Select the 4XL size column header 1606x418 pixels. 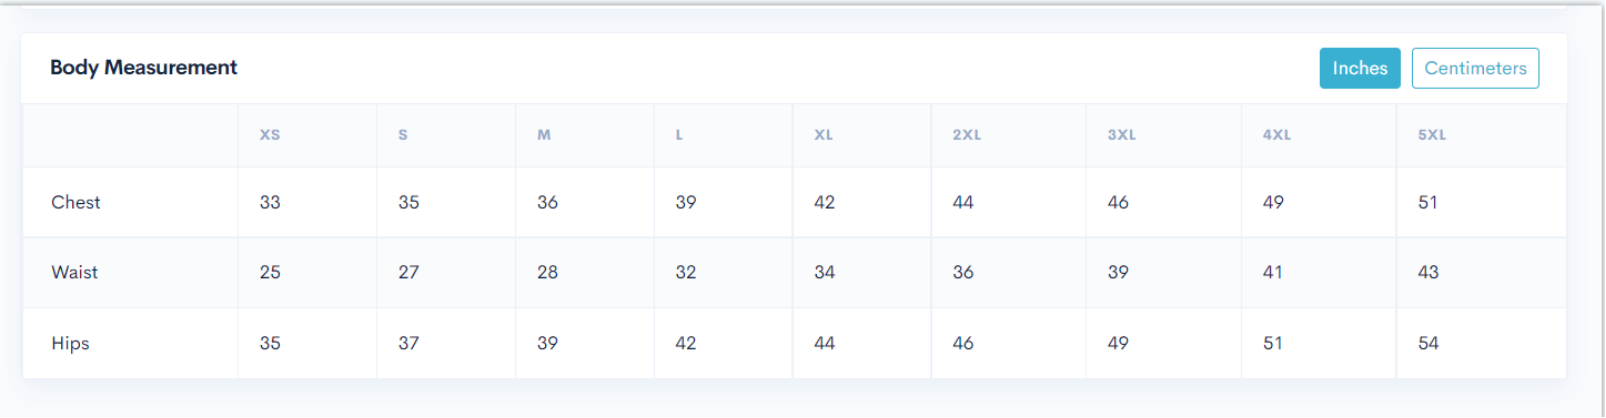[1276, 135]
